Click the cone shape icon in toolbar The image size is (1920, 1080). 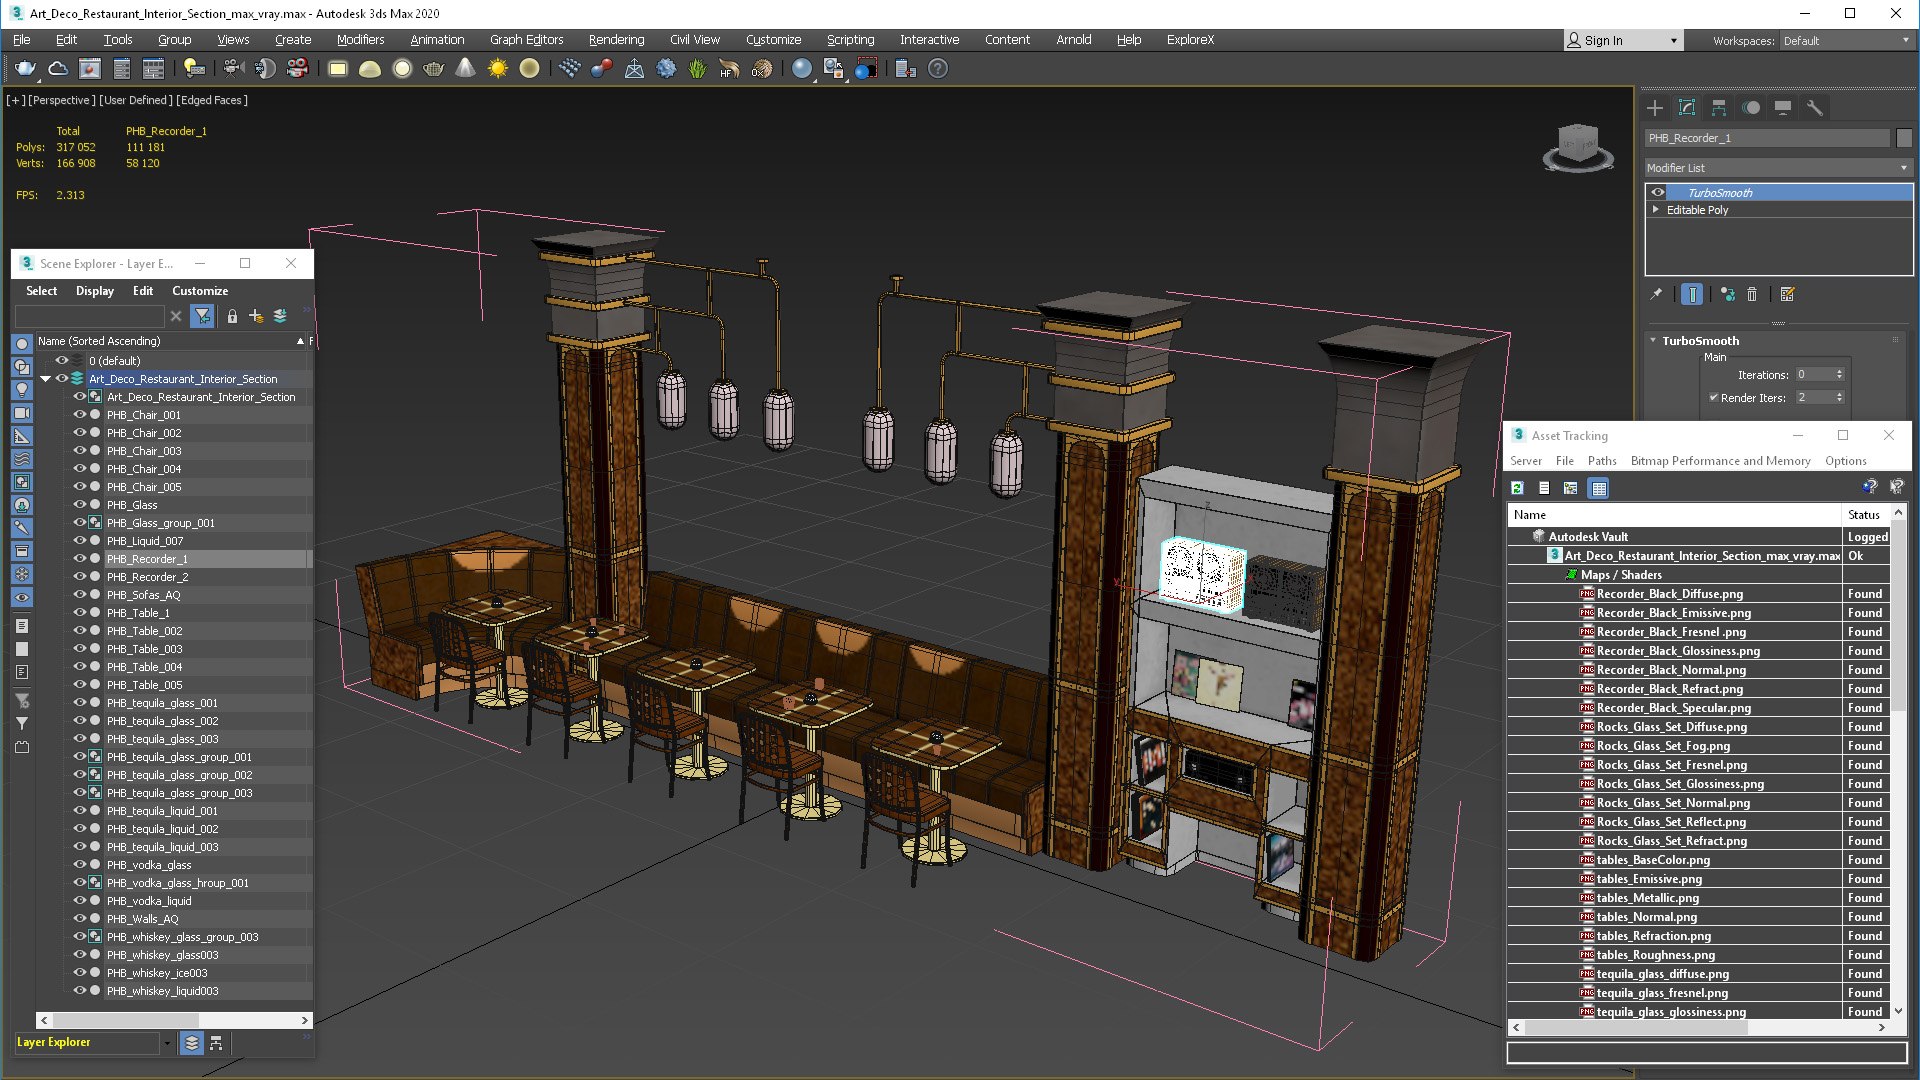[x=465, y=69]
